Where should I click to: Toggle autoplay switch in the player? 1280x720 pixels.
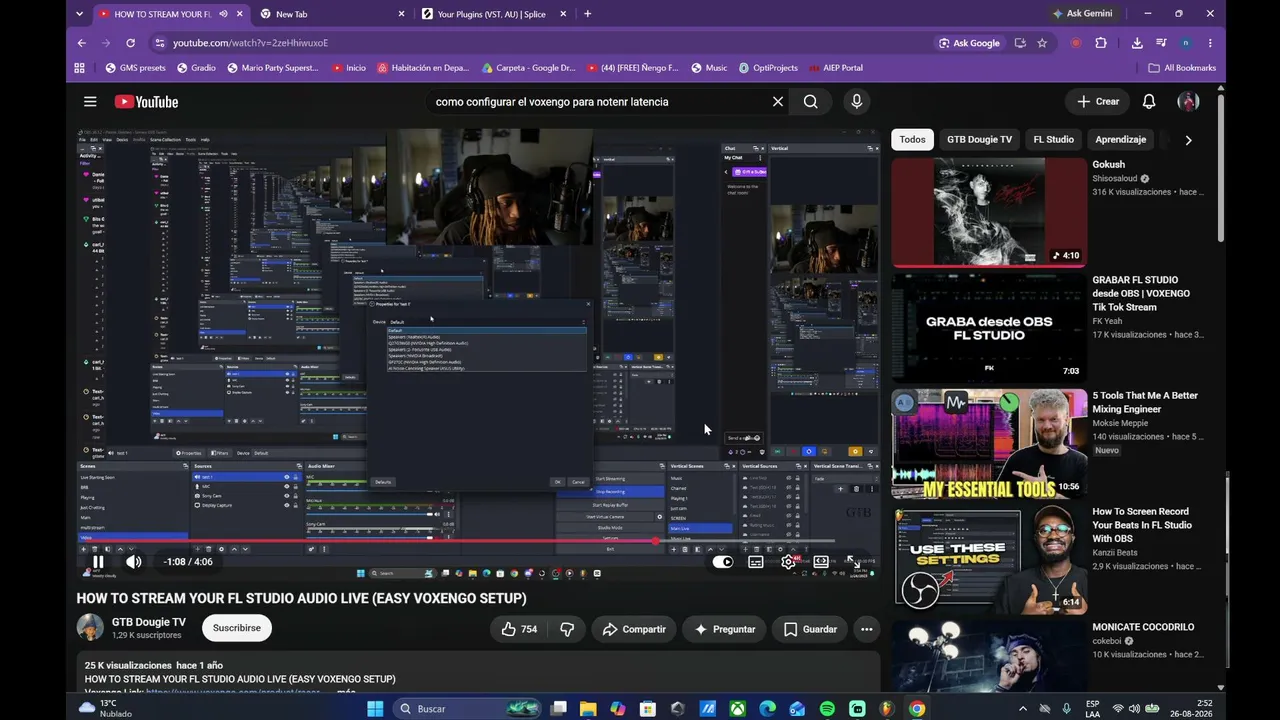(723, 562)
